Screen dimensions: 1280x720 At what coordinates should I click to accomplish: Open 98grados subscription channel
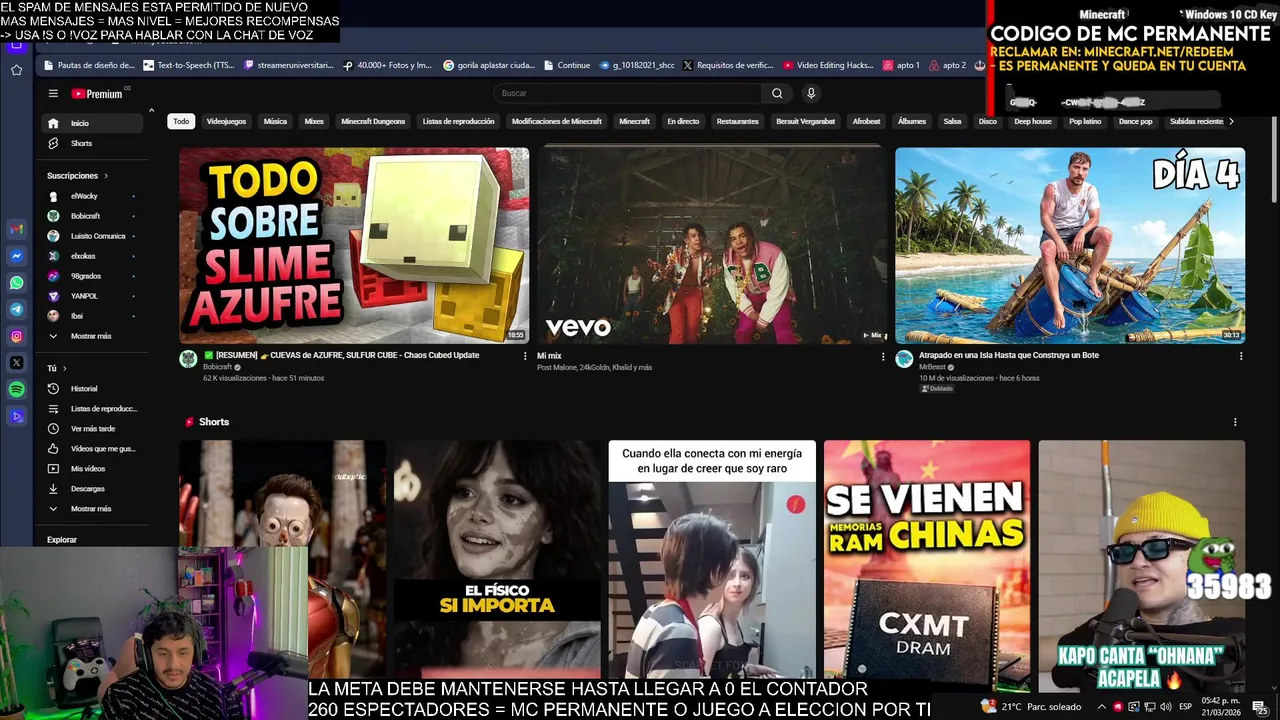92,276
